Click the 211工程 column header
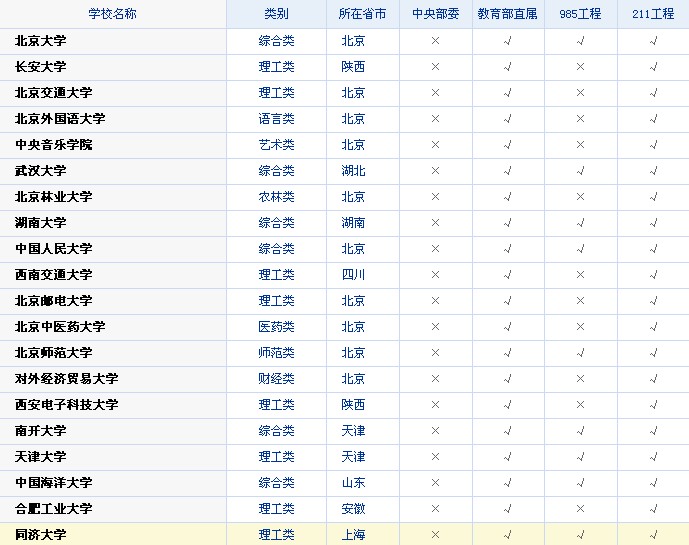 click(x=653, y=14)
